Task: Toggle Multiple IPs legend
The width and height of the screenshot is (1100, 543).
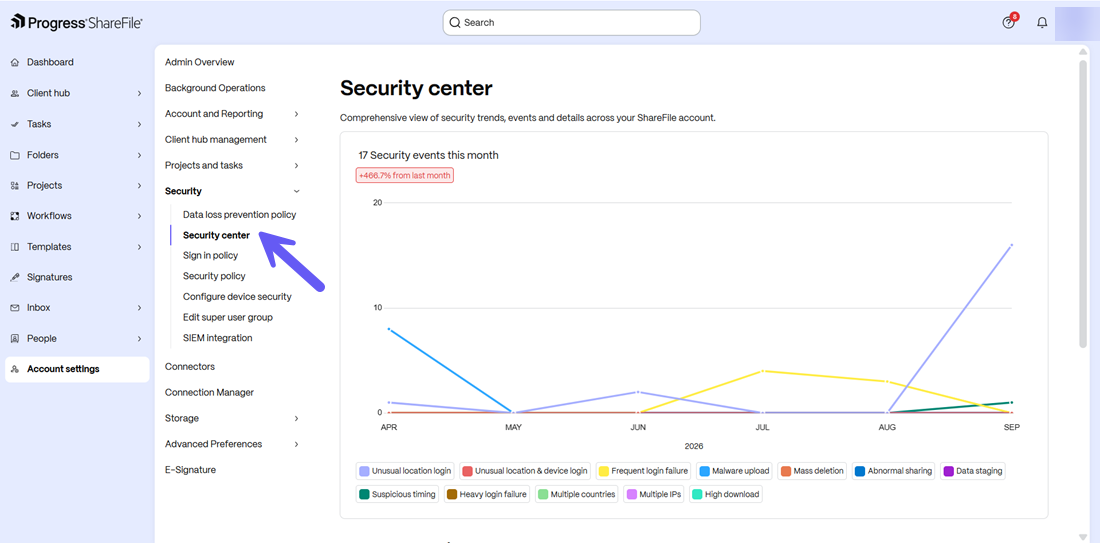Action: click(x=655, y=495)
